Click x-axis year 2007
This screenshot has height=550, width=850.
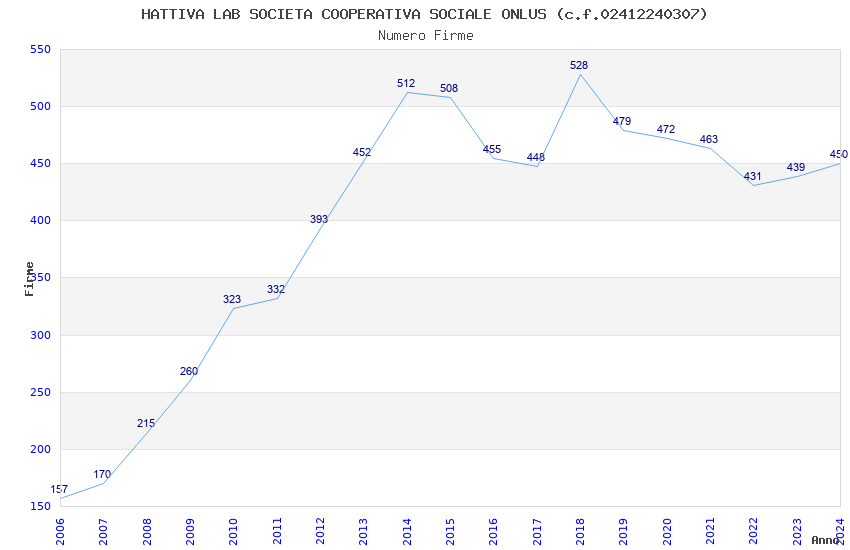coord(103,531)
